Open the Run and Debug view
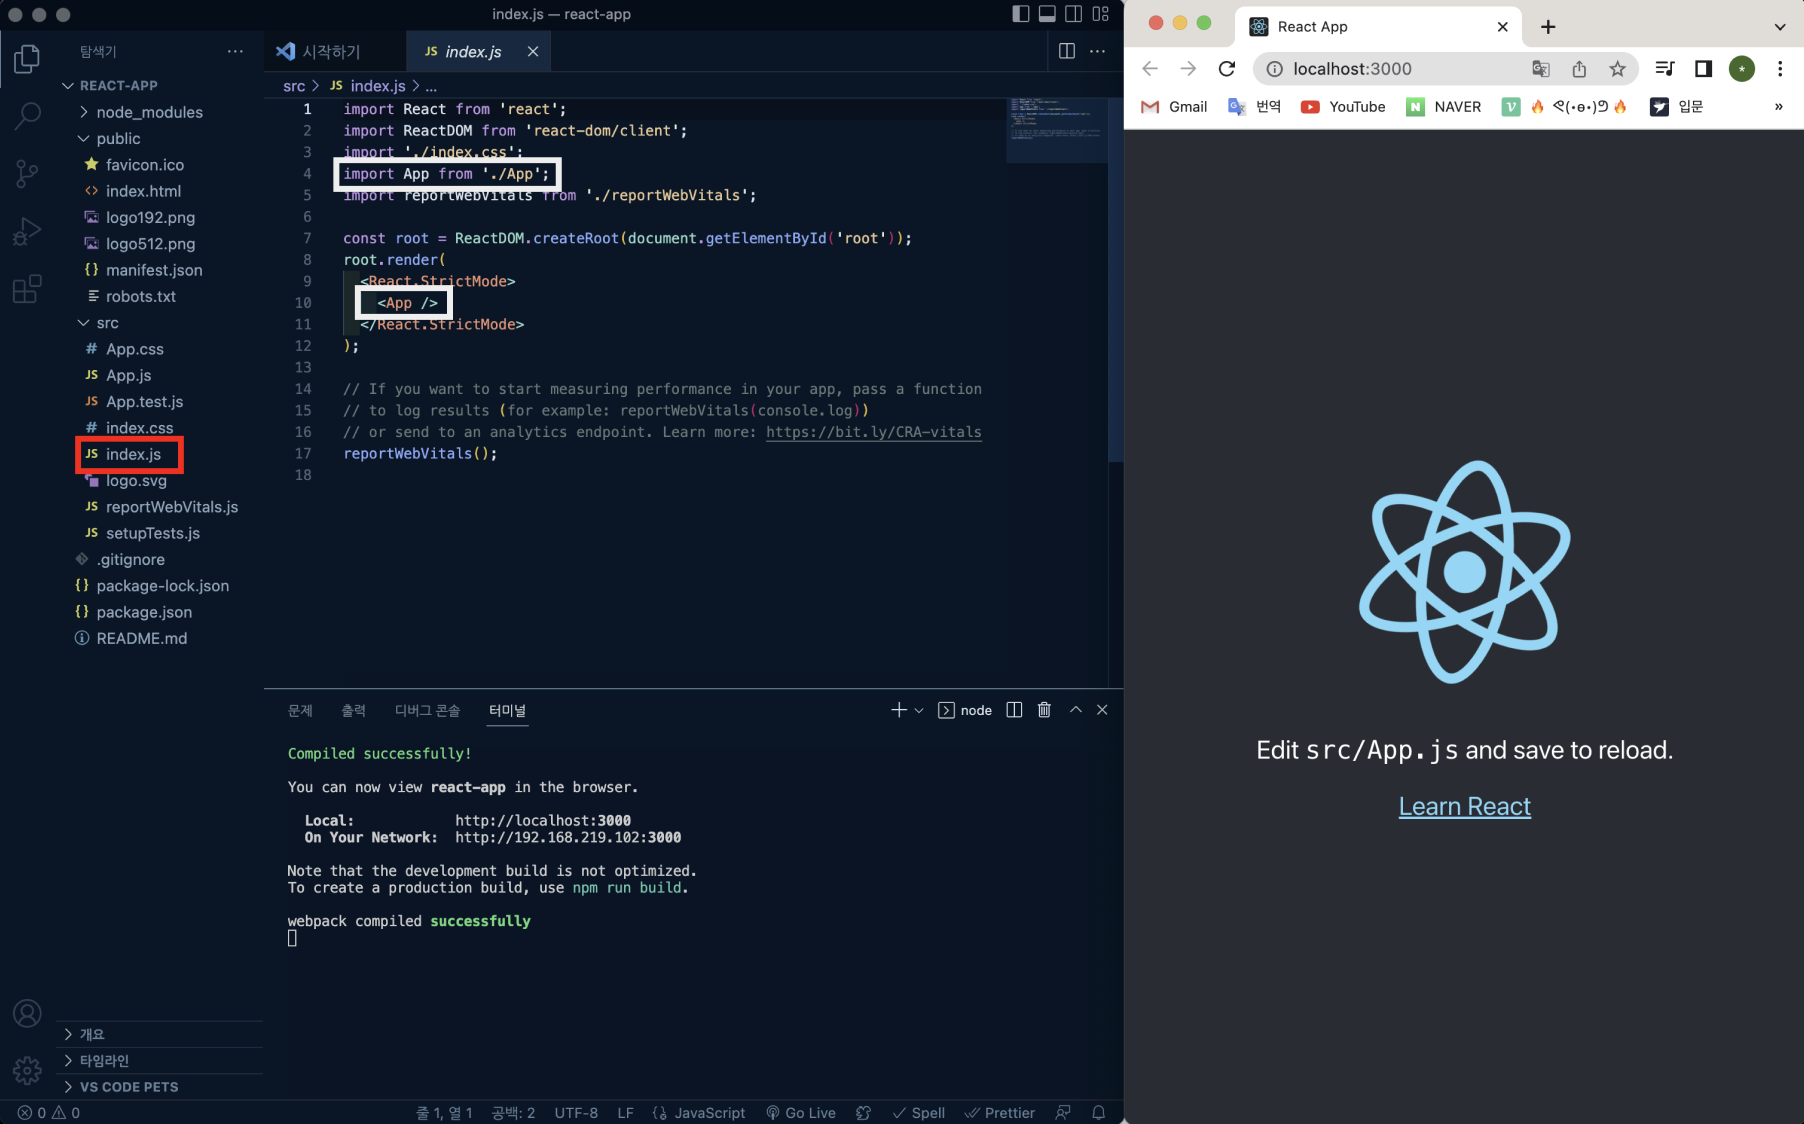The width and height of the screenshot is (1804, 1124). coord(27,232)
